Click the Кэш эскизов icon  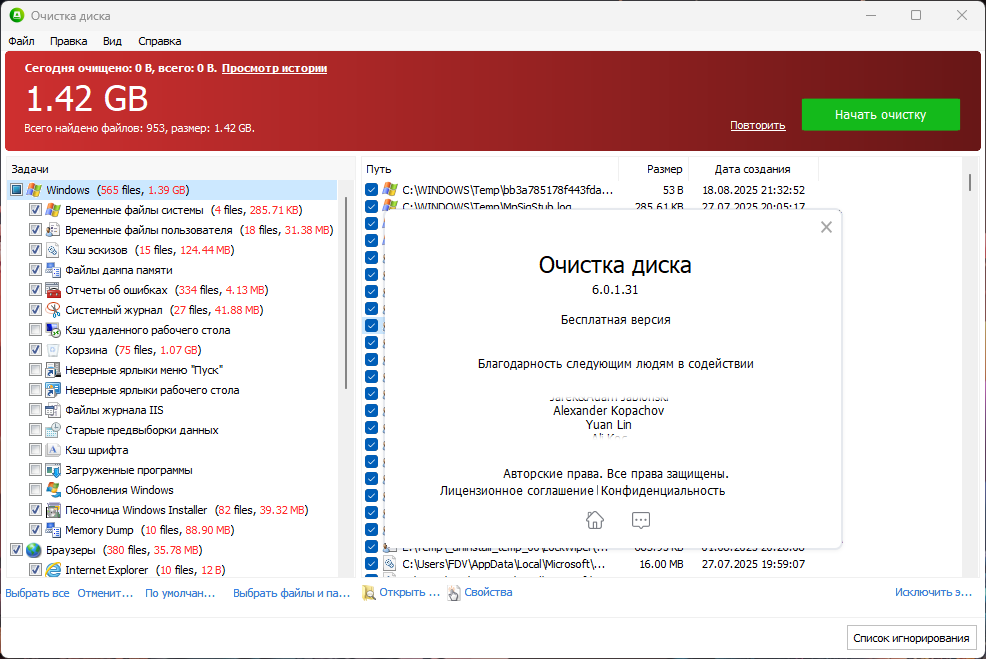point(53,250)
